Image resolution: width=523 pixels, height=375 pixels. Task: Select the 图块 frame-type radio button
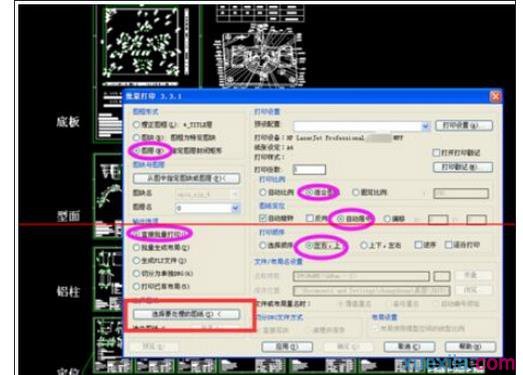coord(136,137)
